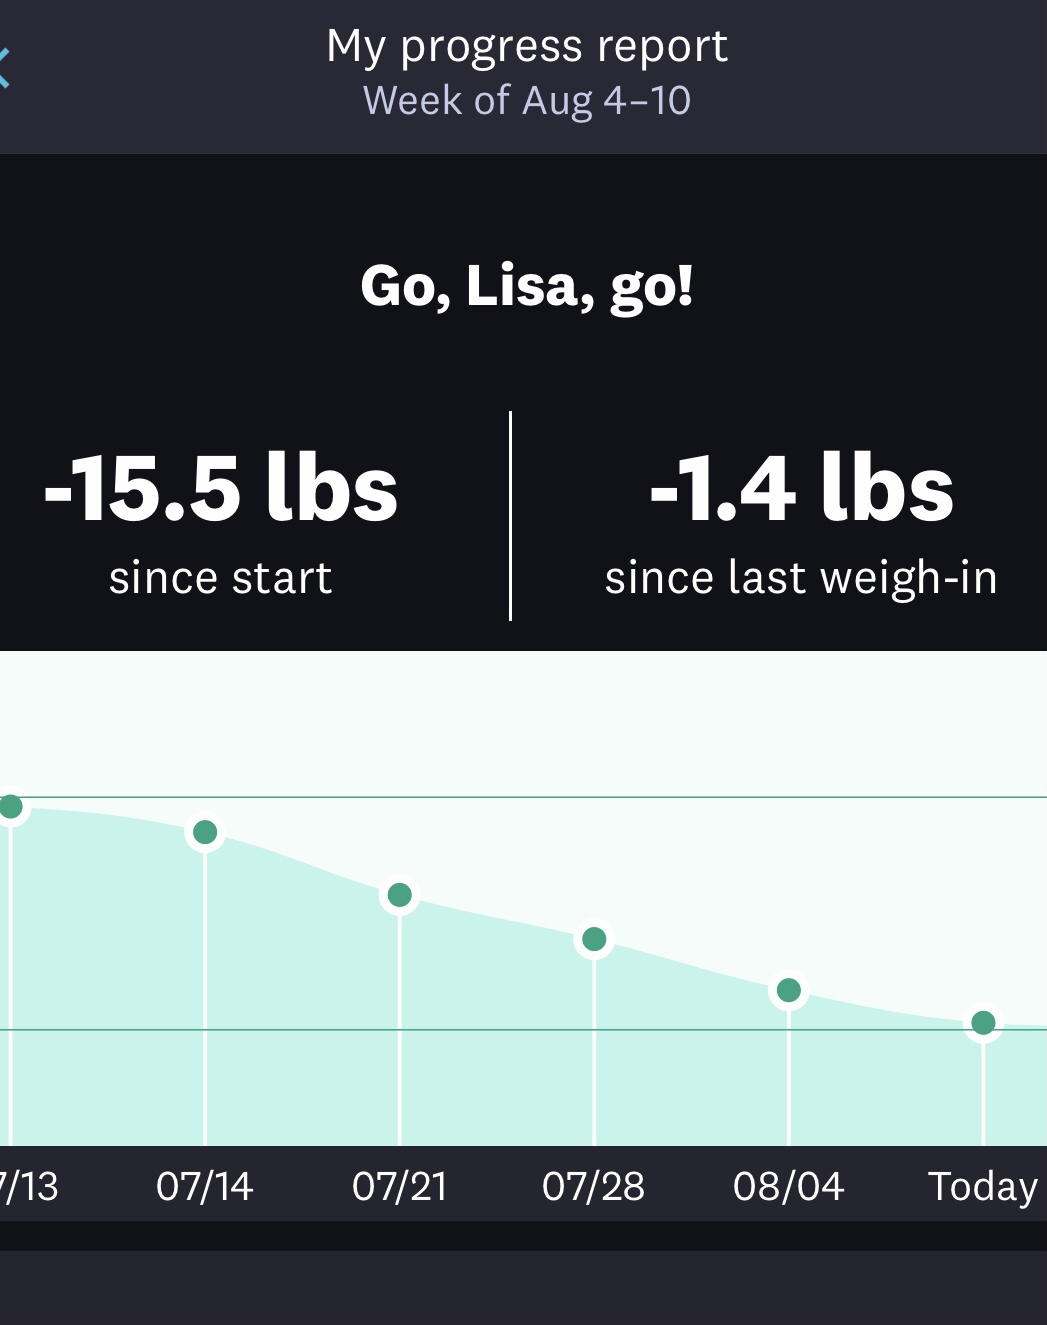Image resolution: width=1047 pixels, height=1325 pixels.
Task: Select the partially visible leftmost data point
Action: tap(11, 807)
